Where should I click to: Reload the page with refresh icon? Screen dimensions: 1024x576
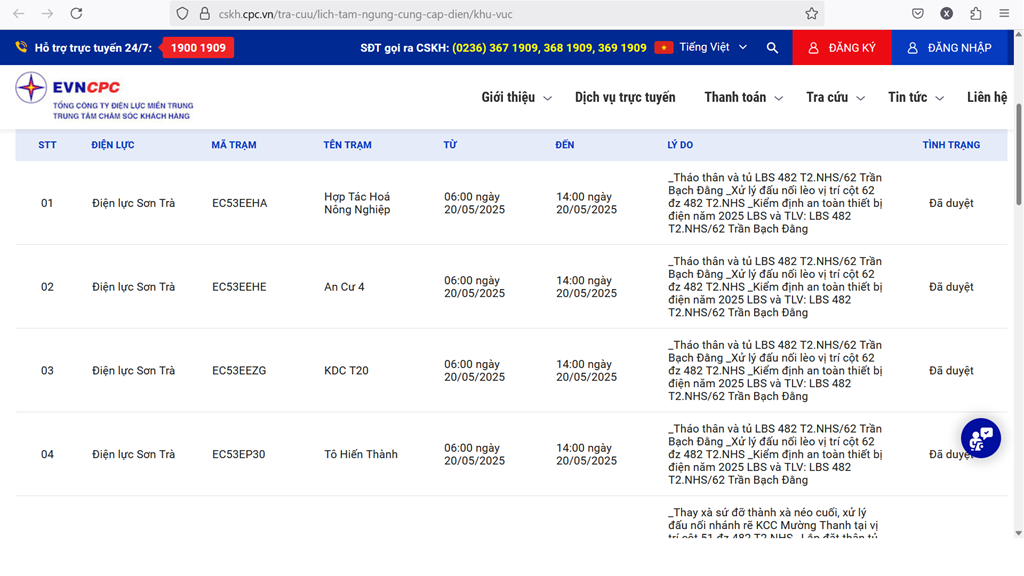point(76,14)
